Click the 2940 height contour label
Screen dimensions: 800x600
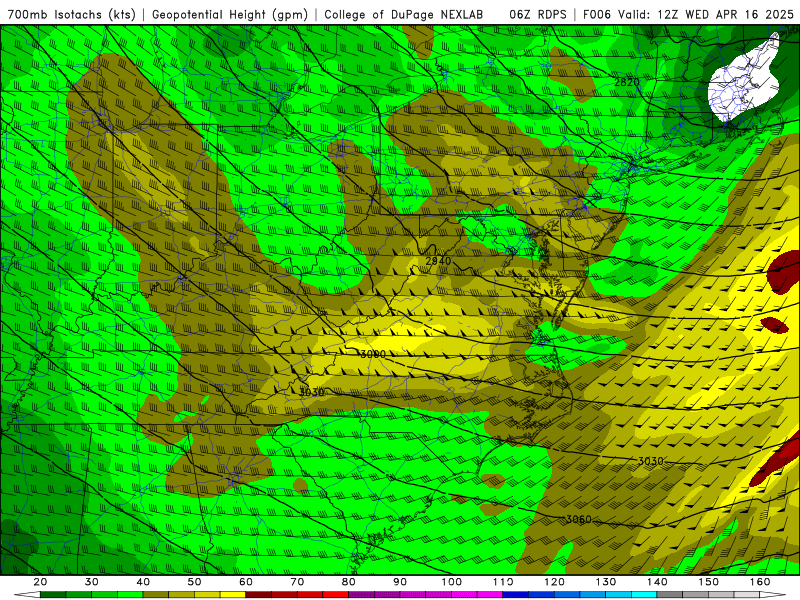(438, 261)
